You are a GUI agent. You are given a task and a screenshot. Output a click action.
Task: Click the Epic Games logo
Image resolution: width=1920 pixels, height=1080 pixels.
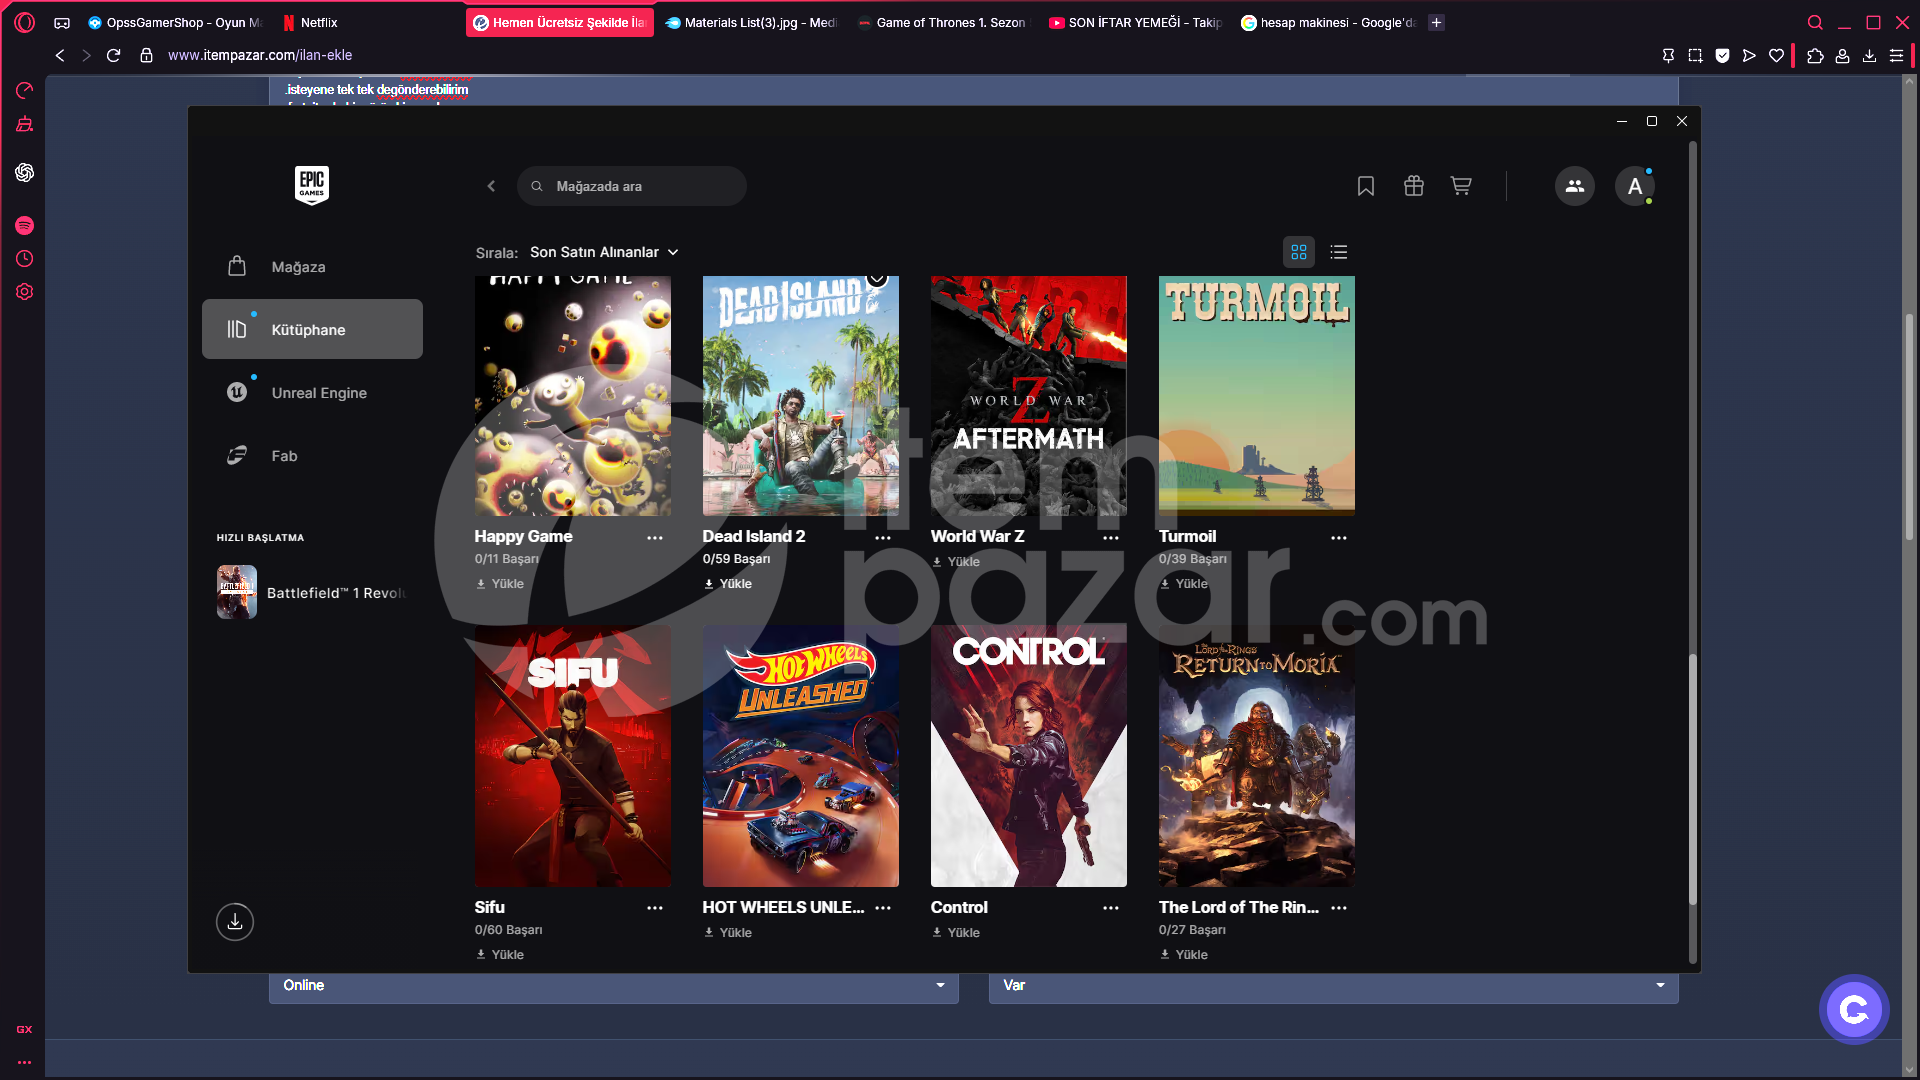pos(312,185)
